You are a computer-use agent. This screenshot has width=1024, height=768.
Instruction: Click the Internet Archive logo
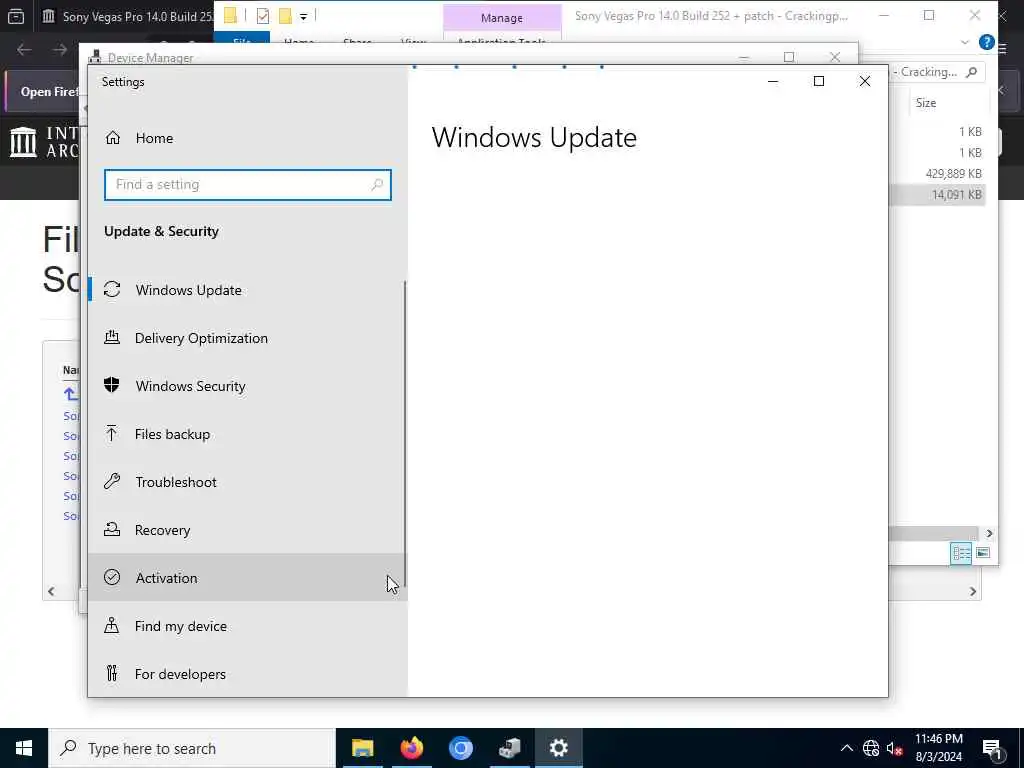coord(43,142)
